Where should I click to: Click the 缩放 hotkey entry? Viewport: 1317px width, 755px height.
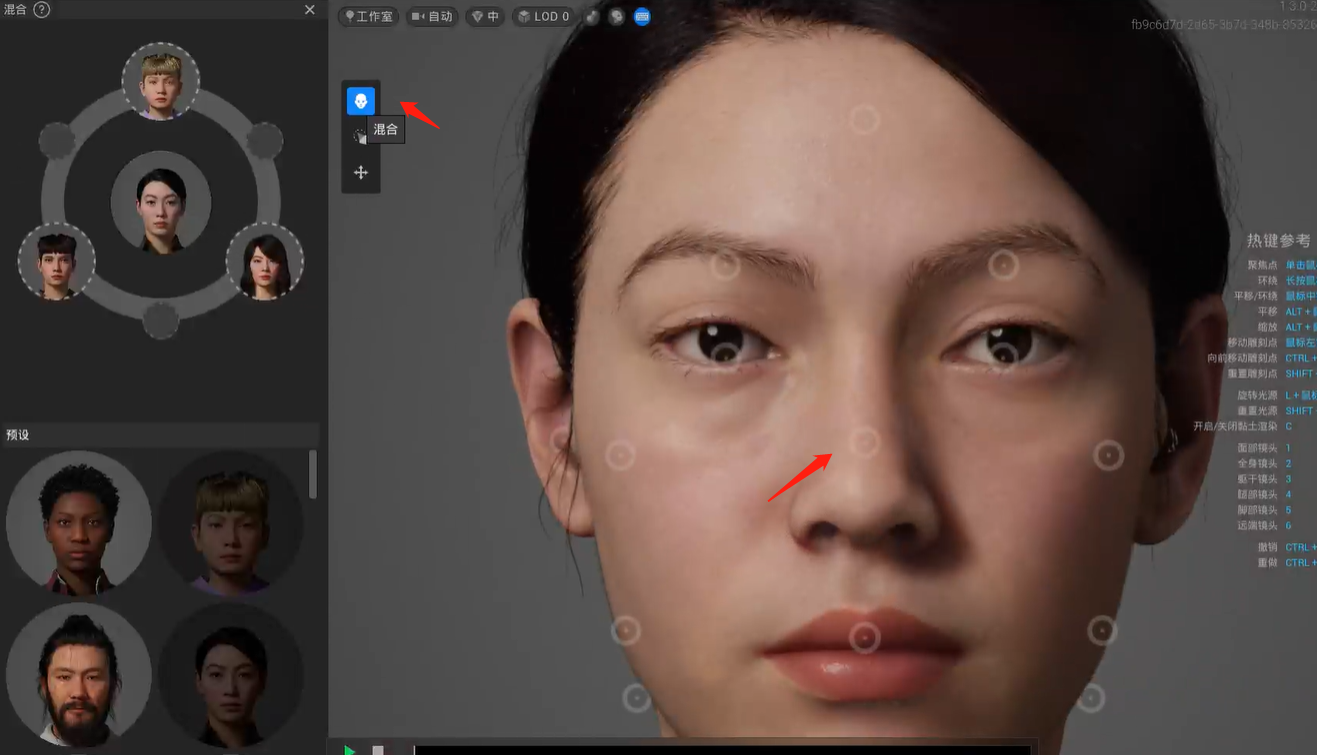point(1287,327)
